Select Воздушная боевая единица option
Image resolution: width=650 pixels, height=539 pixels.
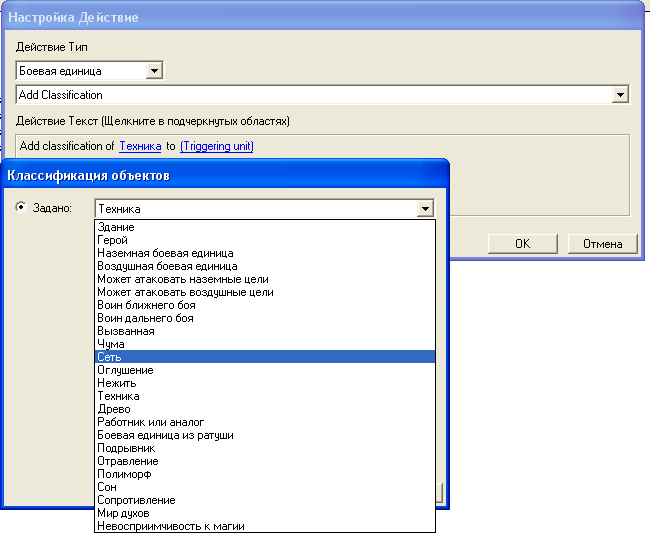265,266
